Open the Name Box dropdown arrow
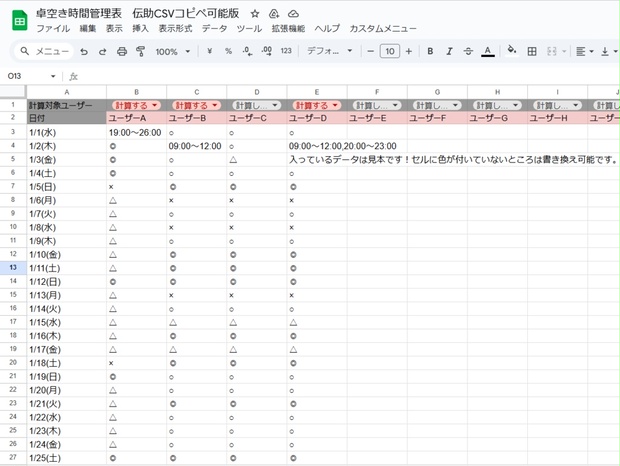The width and height of the screenshot is (620, 466). [x=53, y=76]
